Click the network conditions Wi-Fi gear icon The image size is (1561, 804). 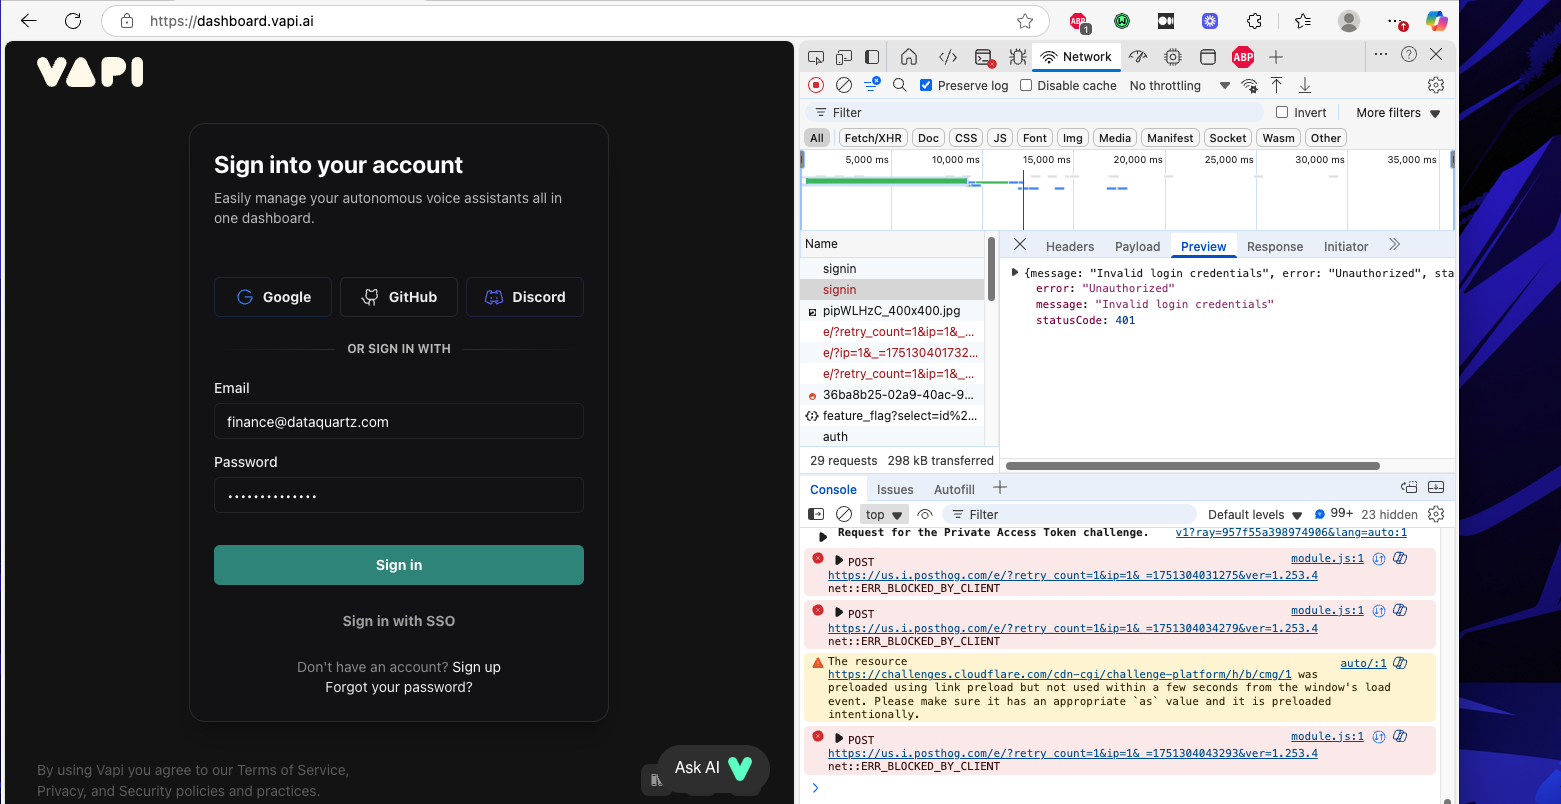point(1249,85)
